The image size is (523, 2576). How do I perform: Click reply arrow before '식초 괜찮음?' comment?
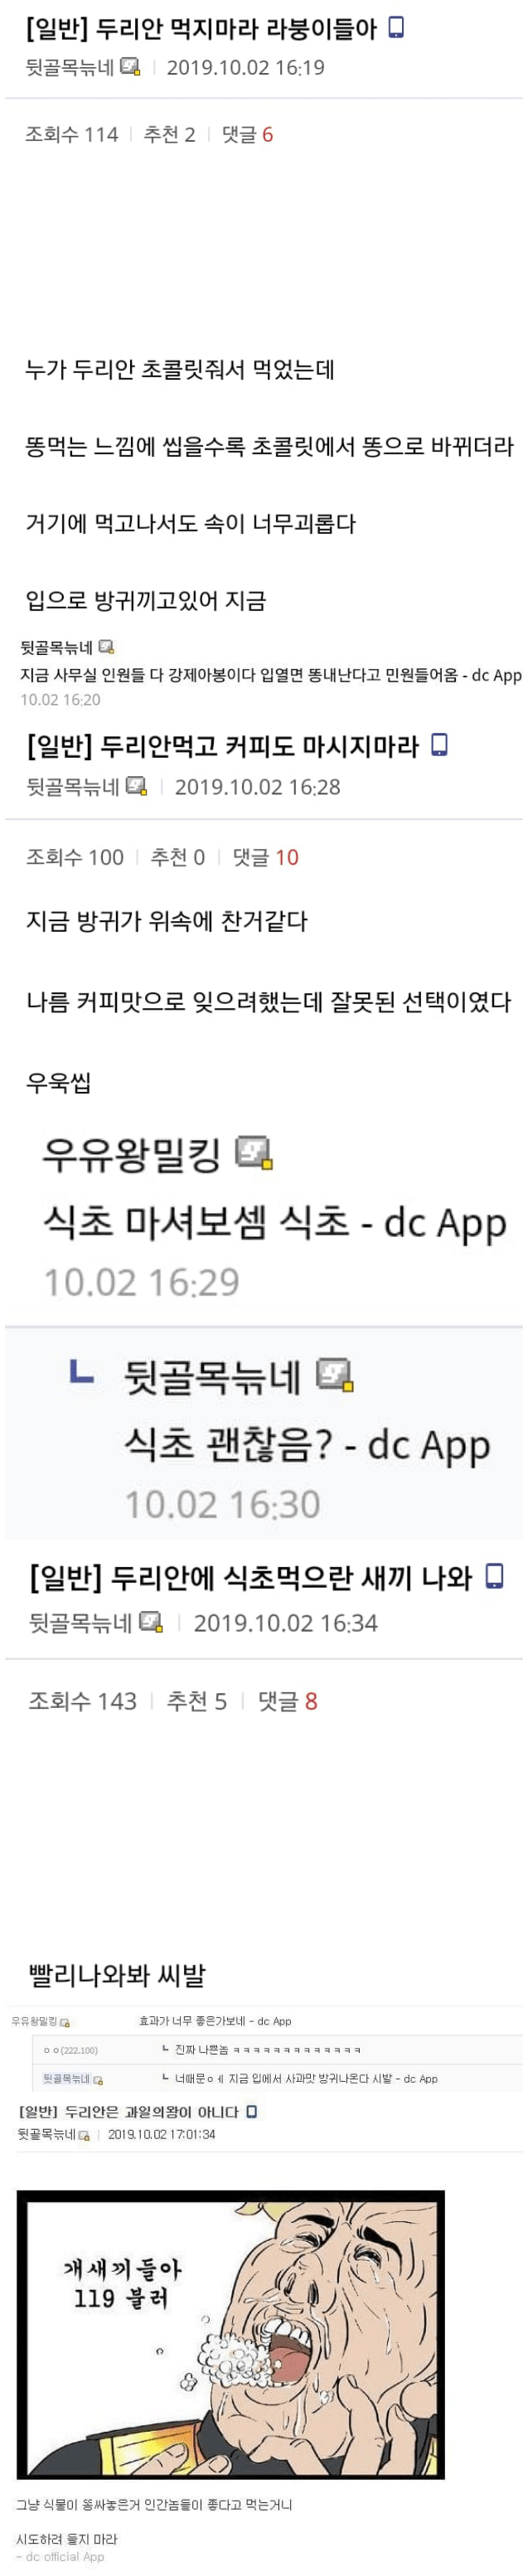(x=81, y=1373)
